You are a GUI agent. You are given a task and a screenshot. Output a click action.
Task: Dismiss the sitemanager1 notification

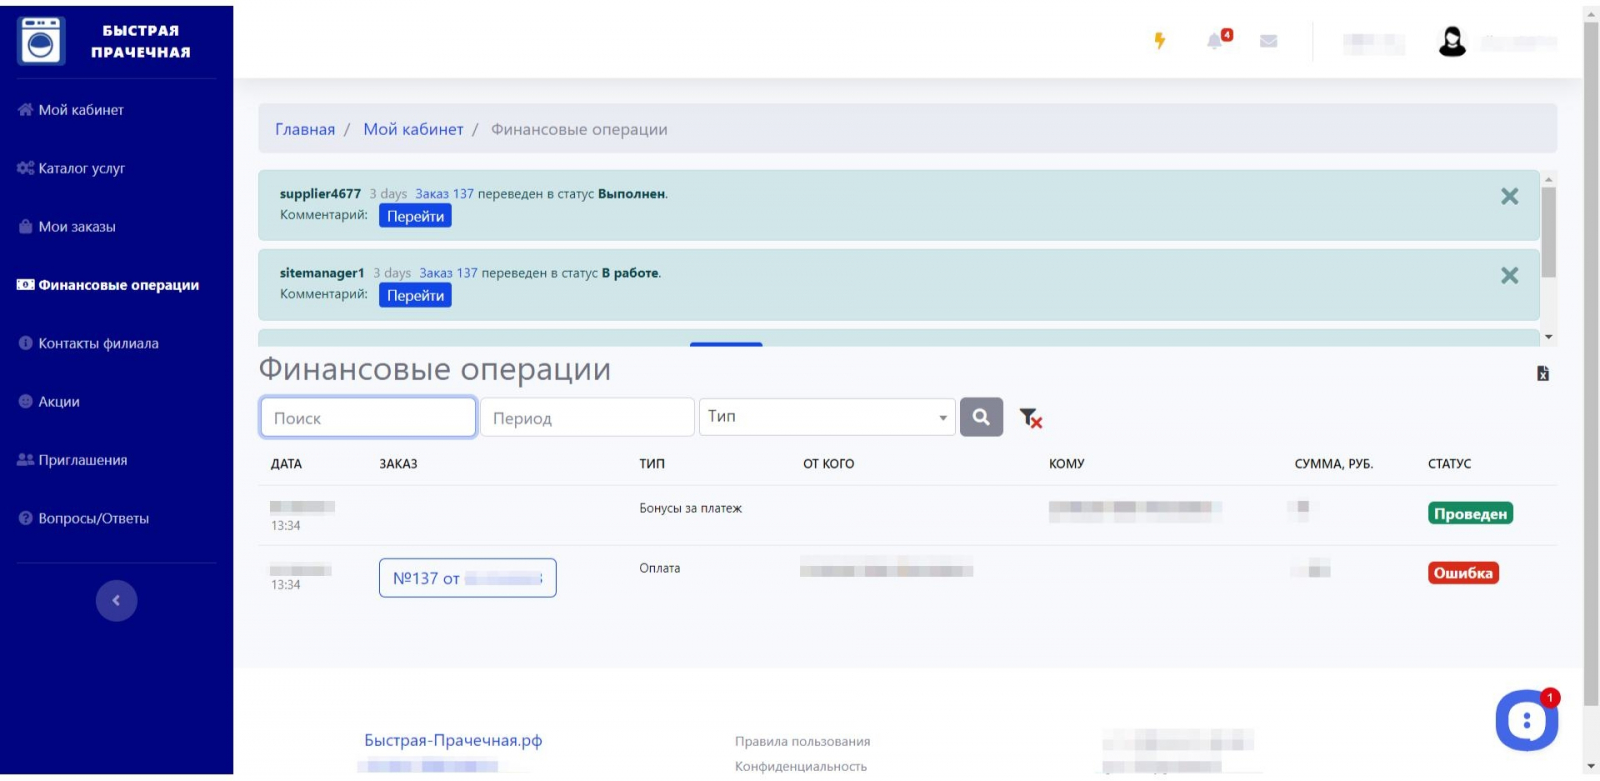[1510, 276]
